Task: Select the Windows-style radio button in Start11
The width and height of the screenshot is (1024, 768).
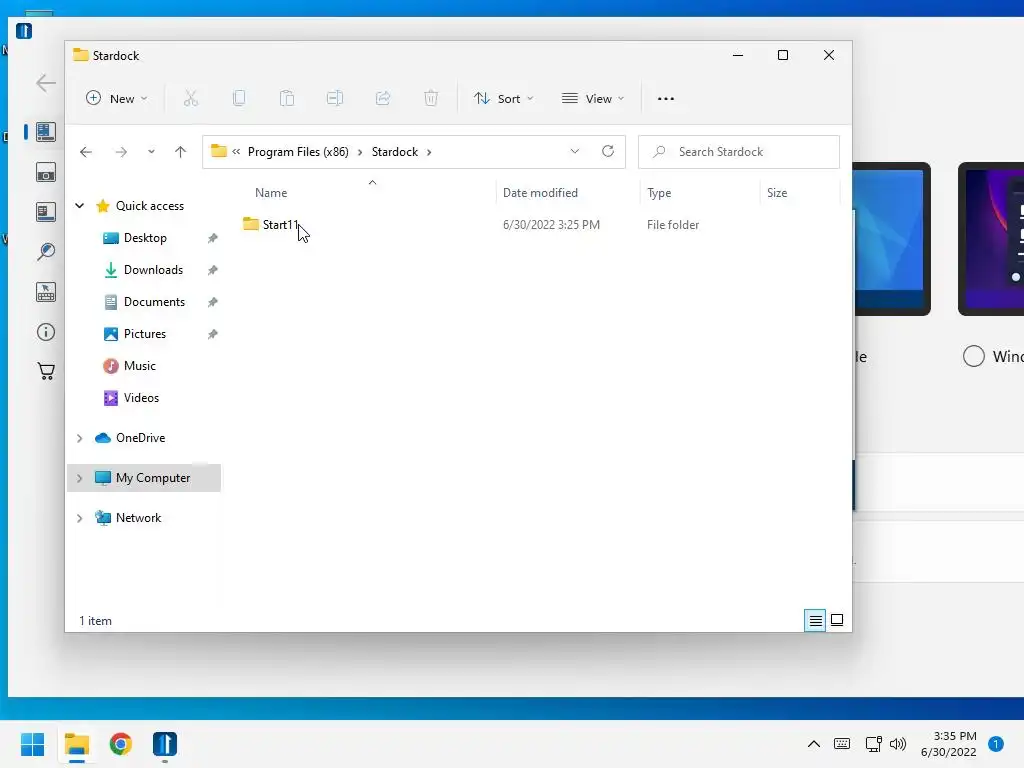Action: point(974,356)
